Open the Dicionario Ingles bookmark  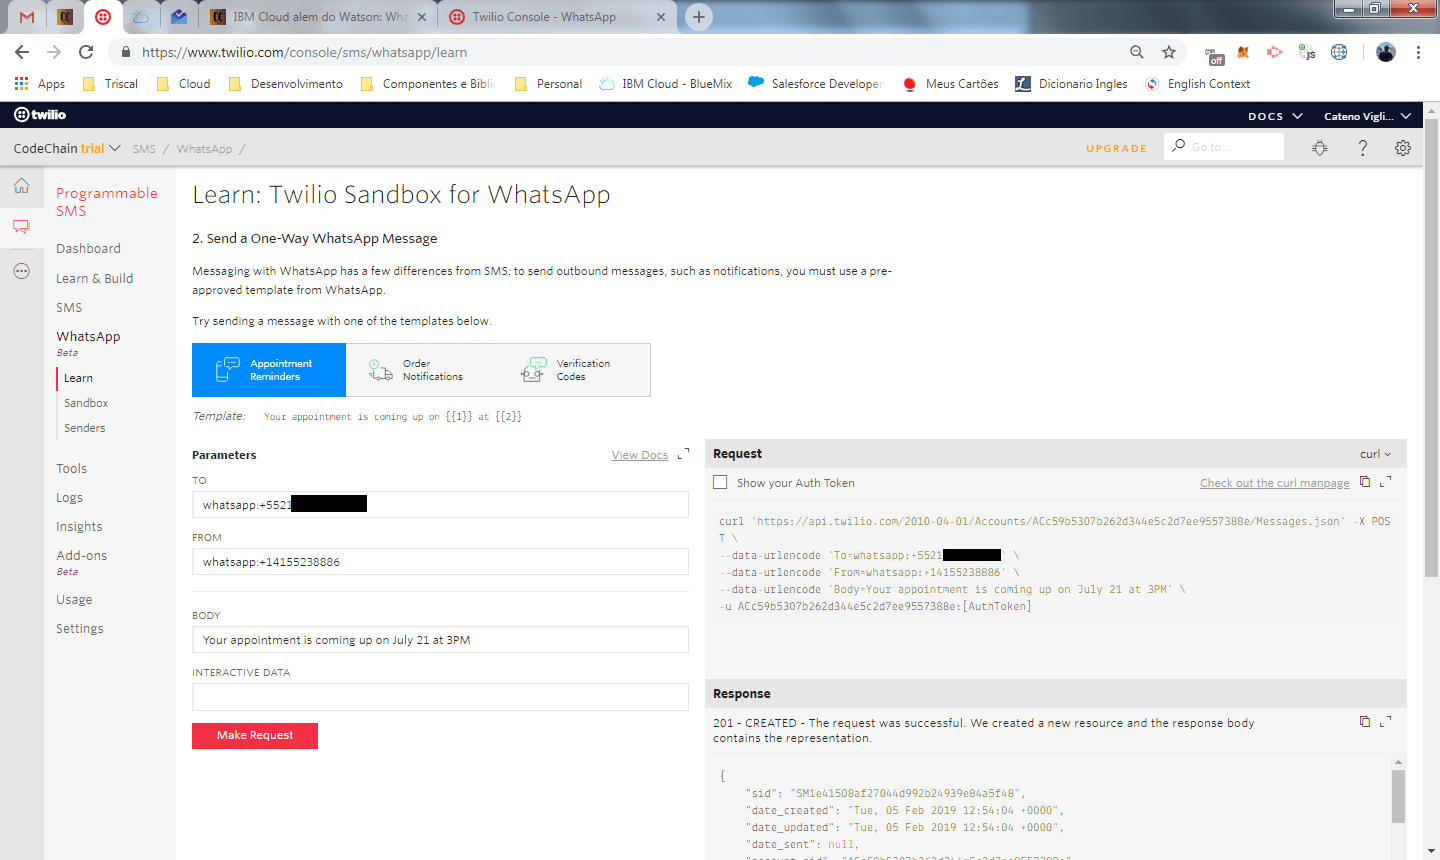(x=1071, y=84)
